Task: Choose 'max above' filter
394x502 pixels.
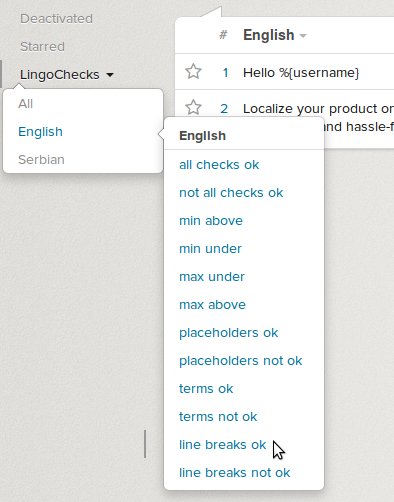Action: coord(212,305)
